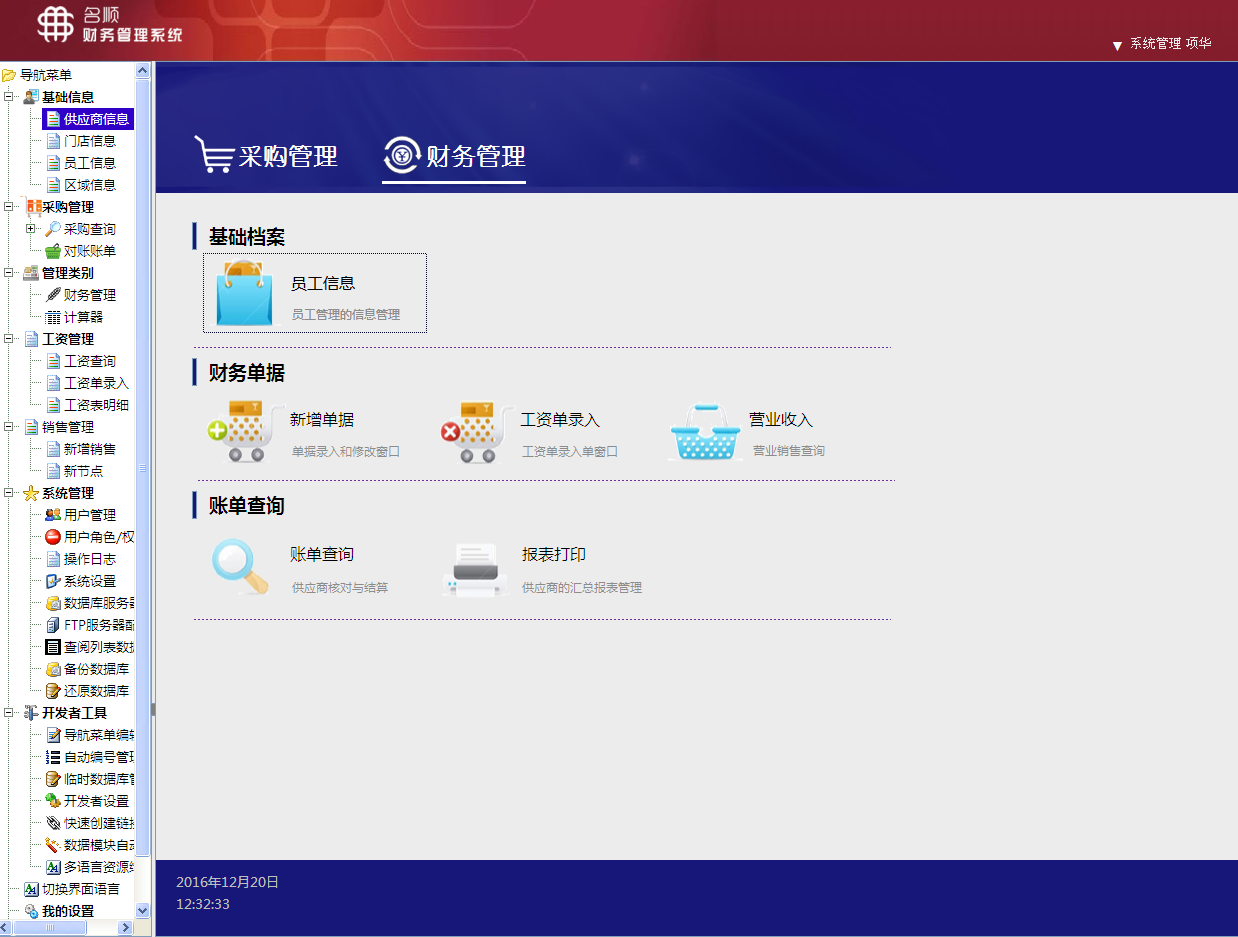The width and height of the screenshot is (1238, 937).
Task: Open the 营业收入 blue basket icon
Action: (708, 432)
